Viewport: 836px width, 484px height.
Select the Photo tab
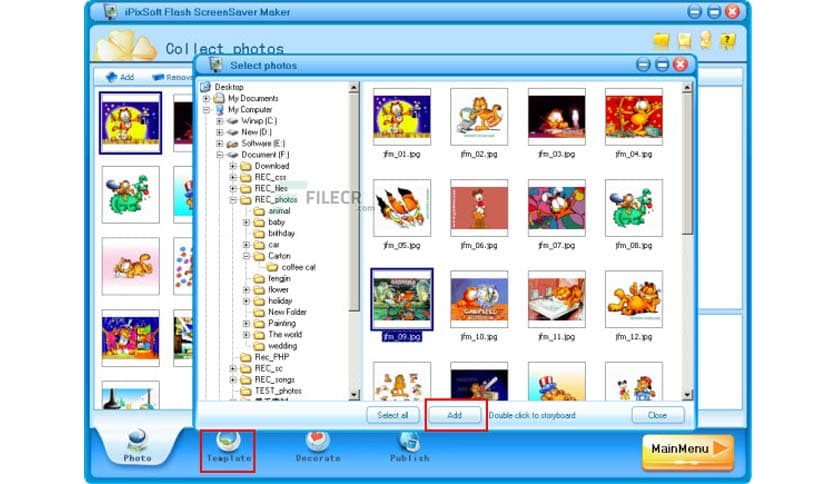point(138,446)
